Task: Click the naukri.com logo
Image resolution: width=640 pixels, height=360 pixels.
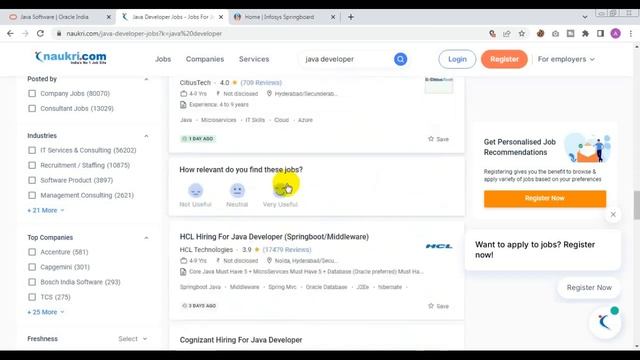Action: pyautogui.click(x=71, y=57)
